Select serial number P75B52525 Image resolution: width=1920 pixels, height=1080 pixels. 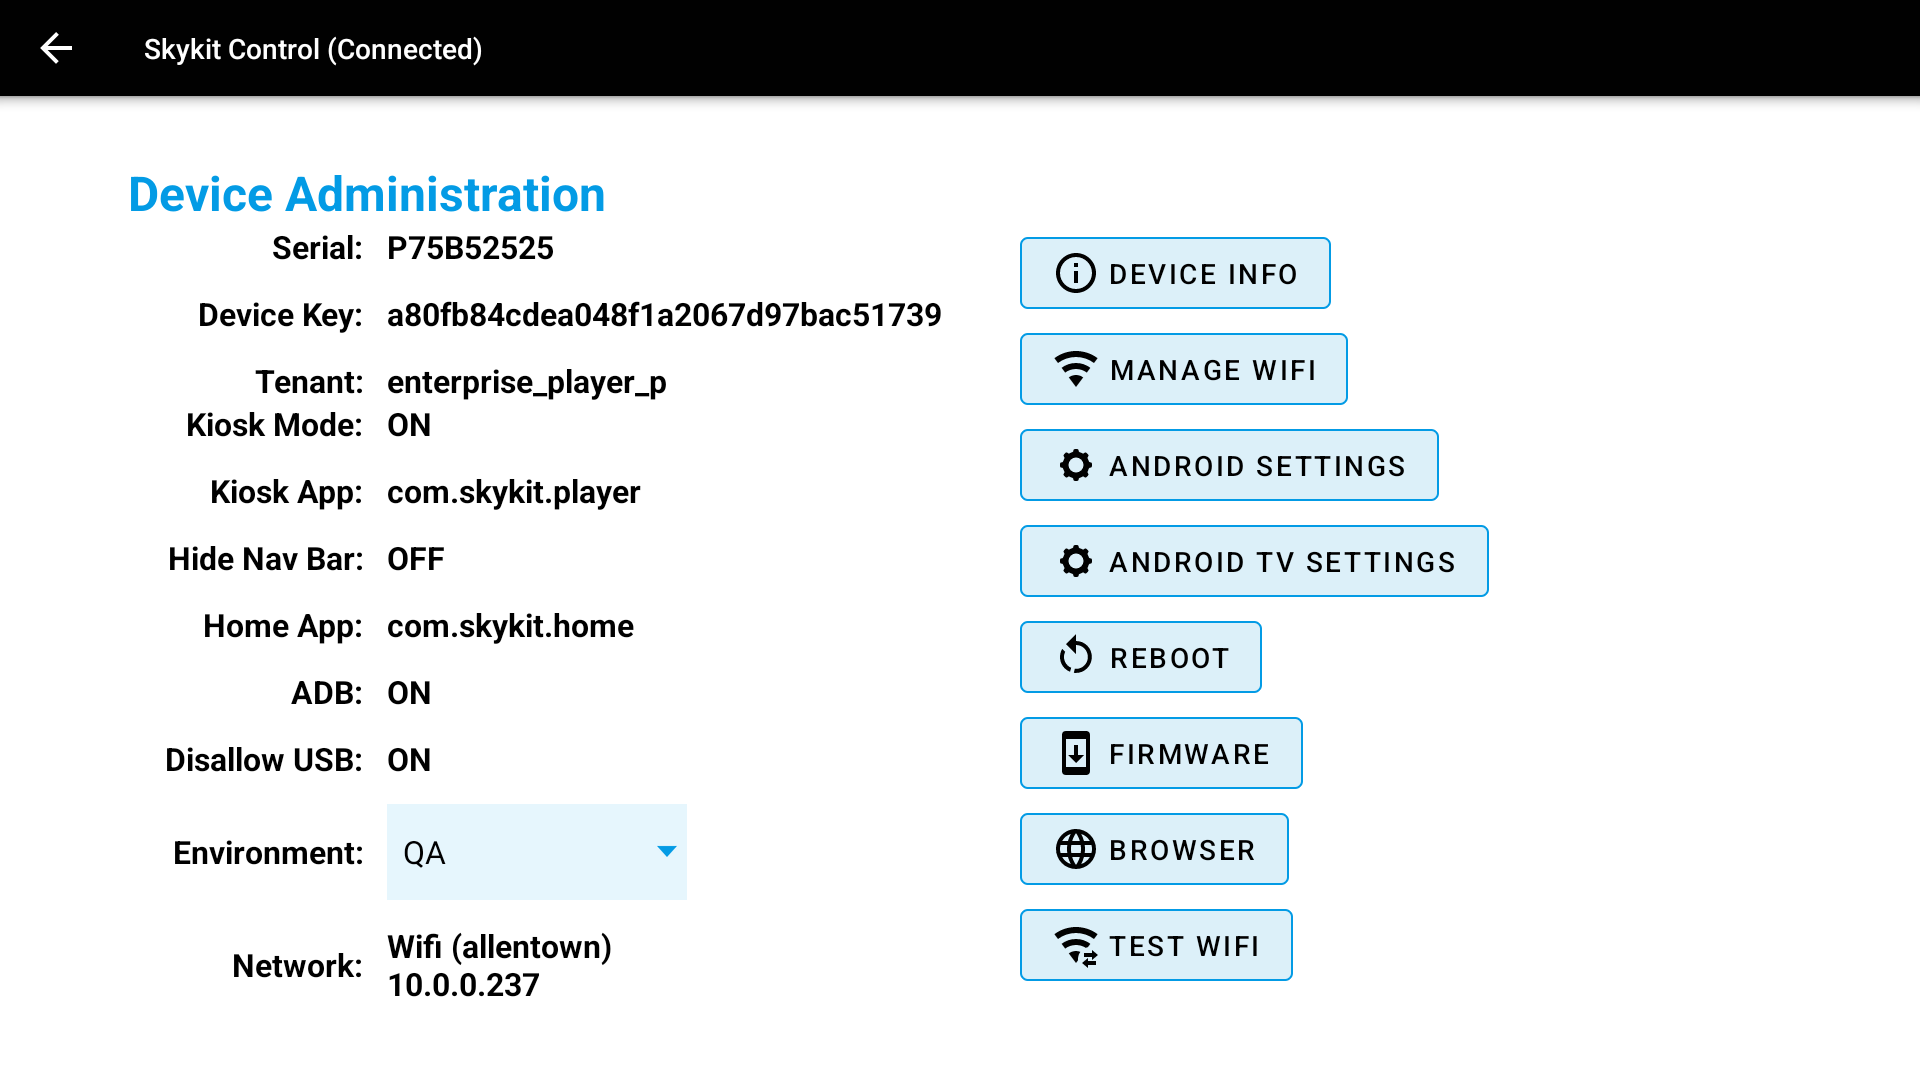coord(470,248)
